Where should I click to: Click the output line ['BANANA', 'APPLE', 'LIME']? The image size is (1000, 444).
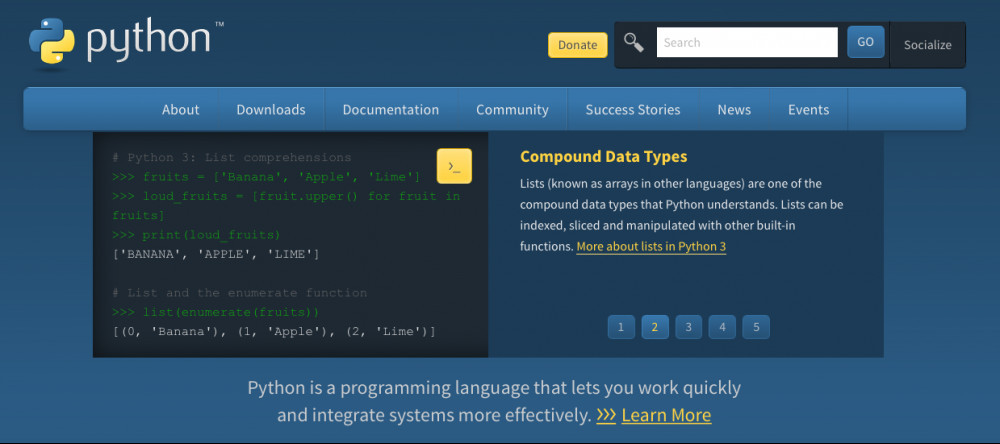pyautogui.click(x=216, y=254)
